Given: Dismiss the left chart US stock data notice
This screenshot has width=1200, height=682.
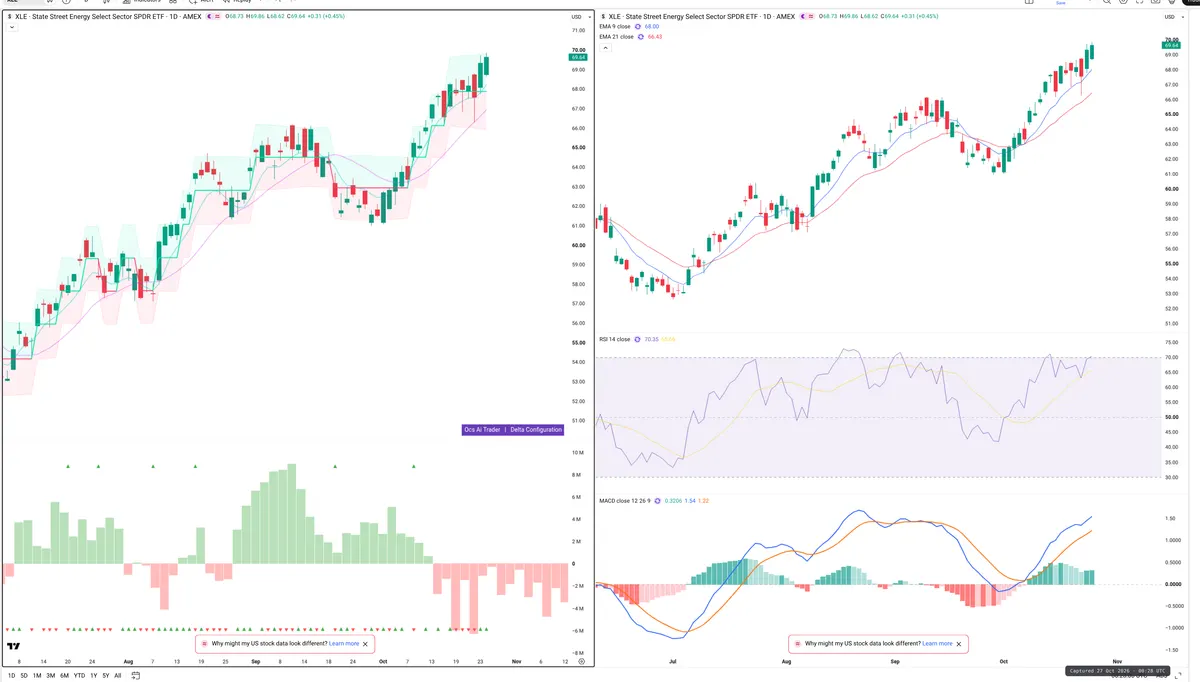Looking at the screenshot, I should tap(366, 644).
